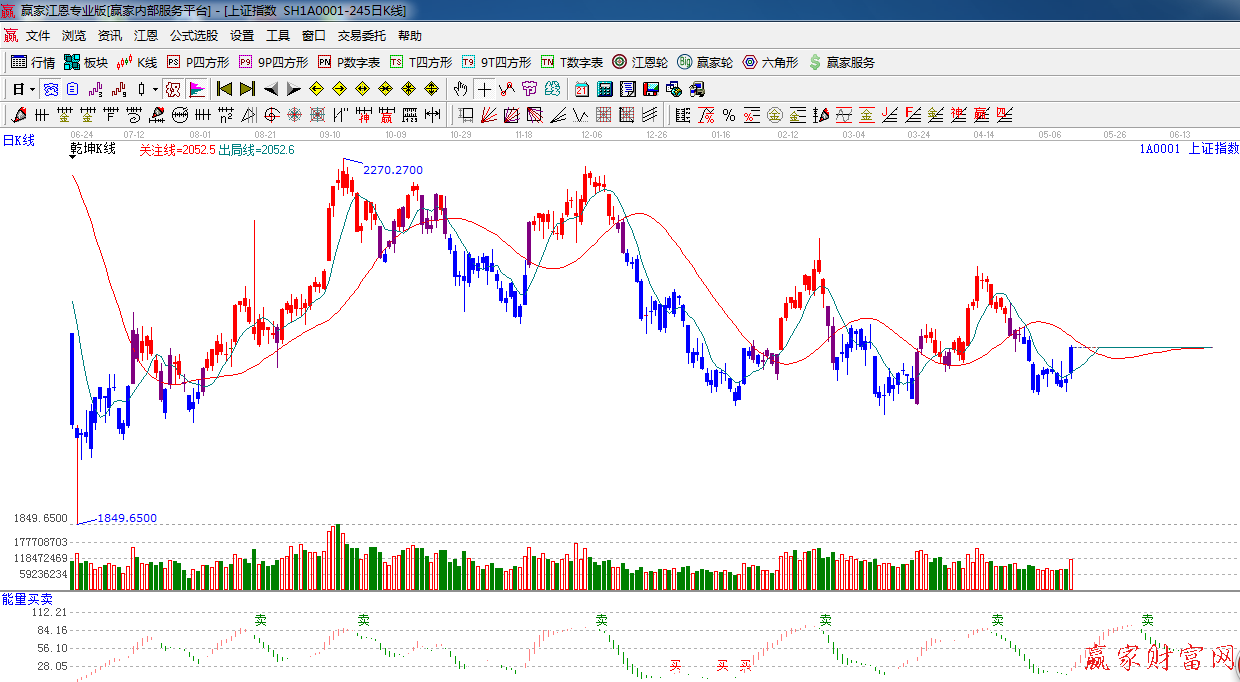The height and width of the screenshot is (682, 1240).
Task: Open the 交易委托 menu
Action: [361, 35]
